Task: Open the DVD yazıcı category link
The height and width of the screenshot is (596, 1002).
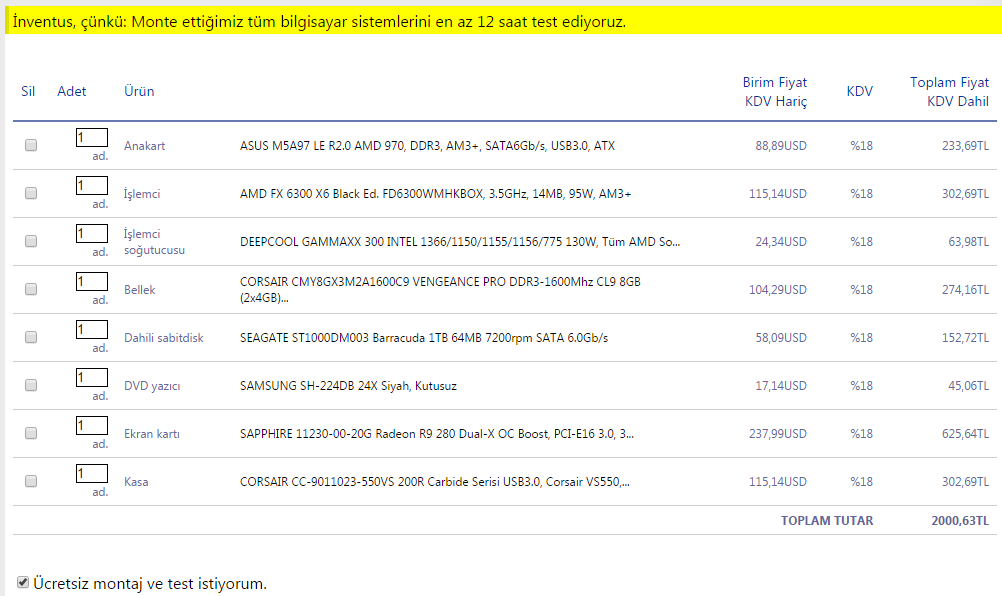Action: [152, 386]
